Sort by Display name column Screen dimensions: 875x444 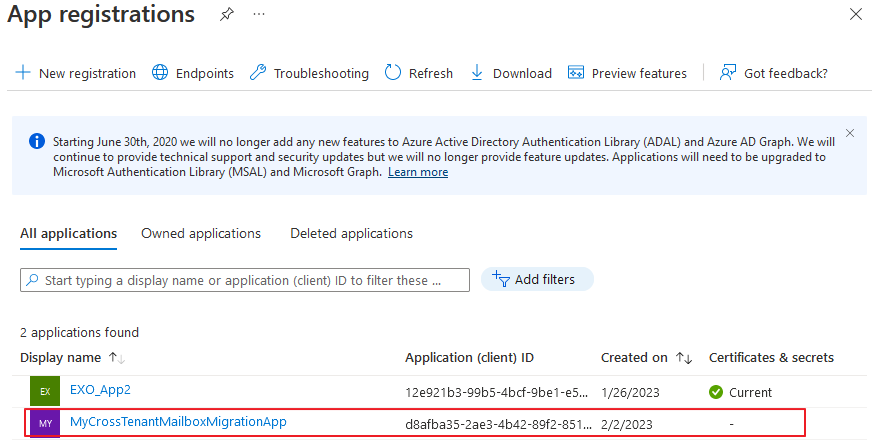(x=73, y=358)
